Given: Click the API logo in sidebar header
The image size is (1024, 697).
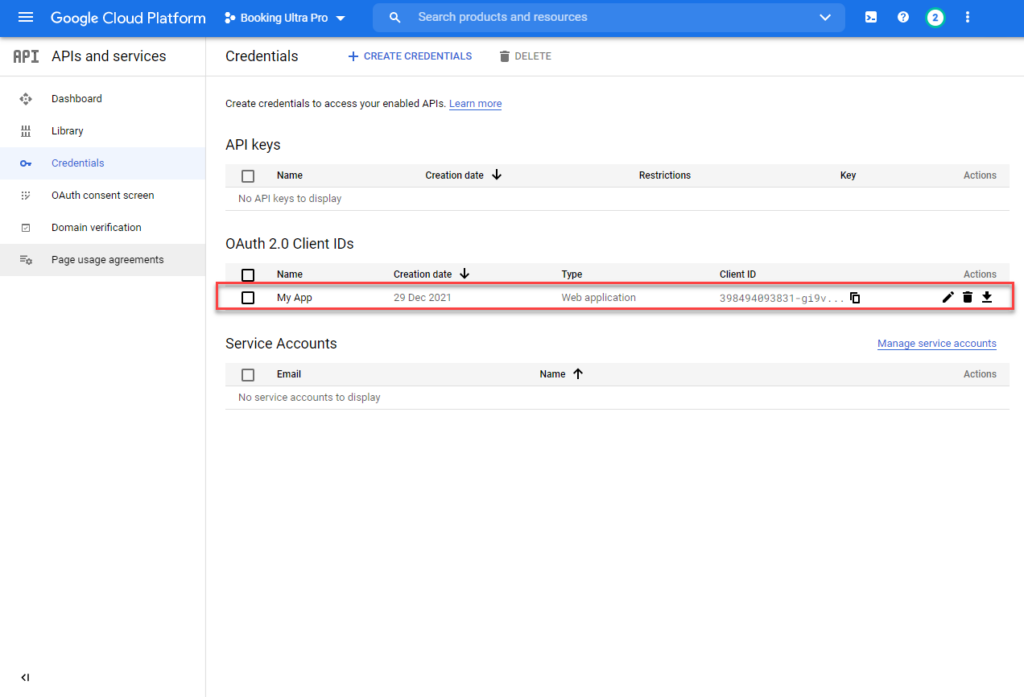Looking at the screenshot, I should [26, 56].
